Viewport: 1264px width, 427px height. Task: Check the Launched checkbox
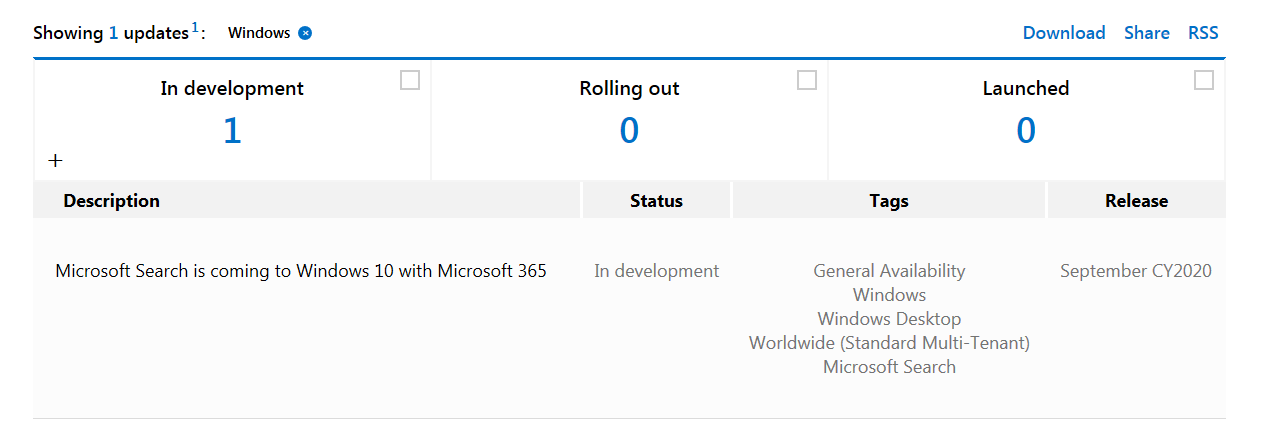coord(1204,81)
